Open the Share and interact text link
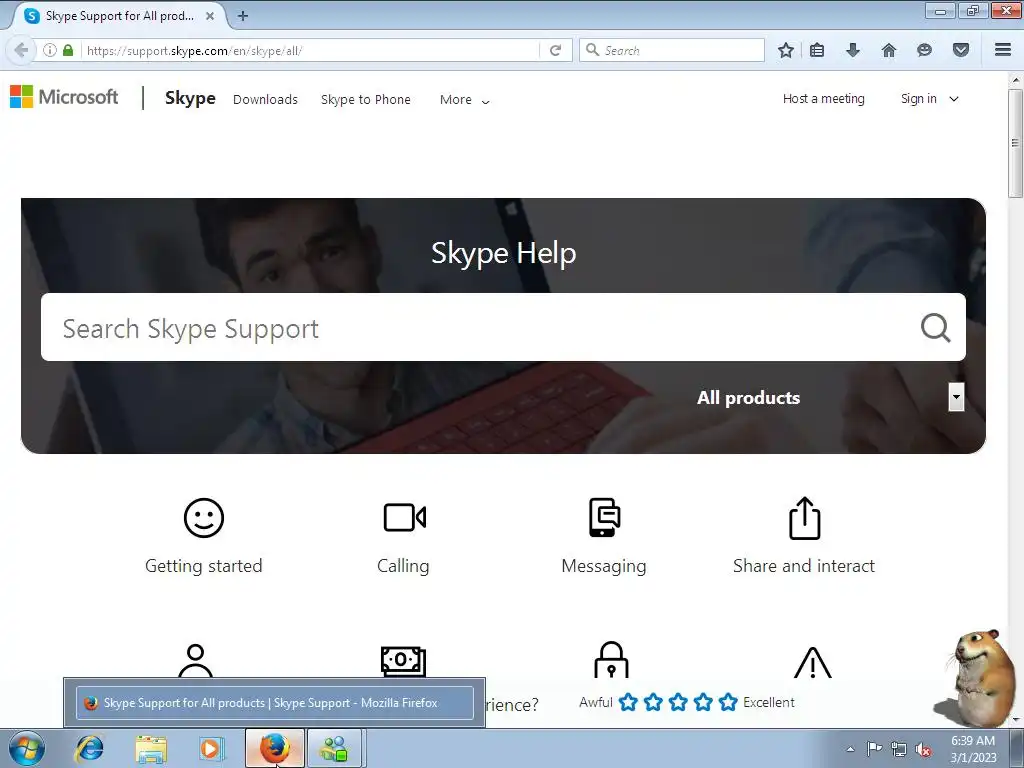 tap(804, 566)
